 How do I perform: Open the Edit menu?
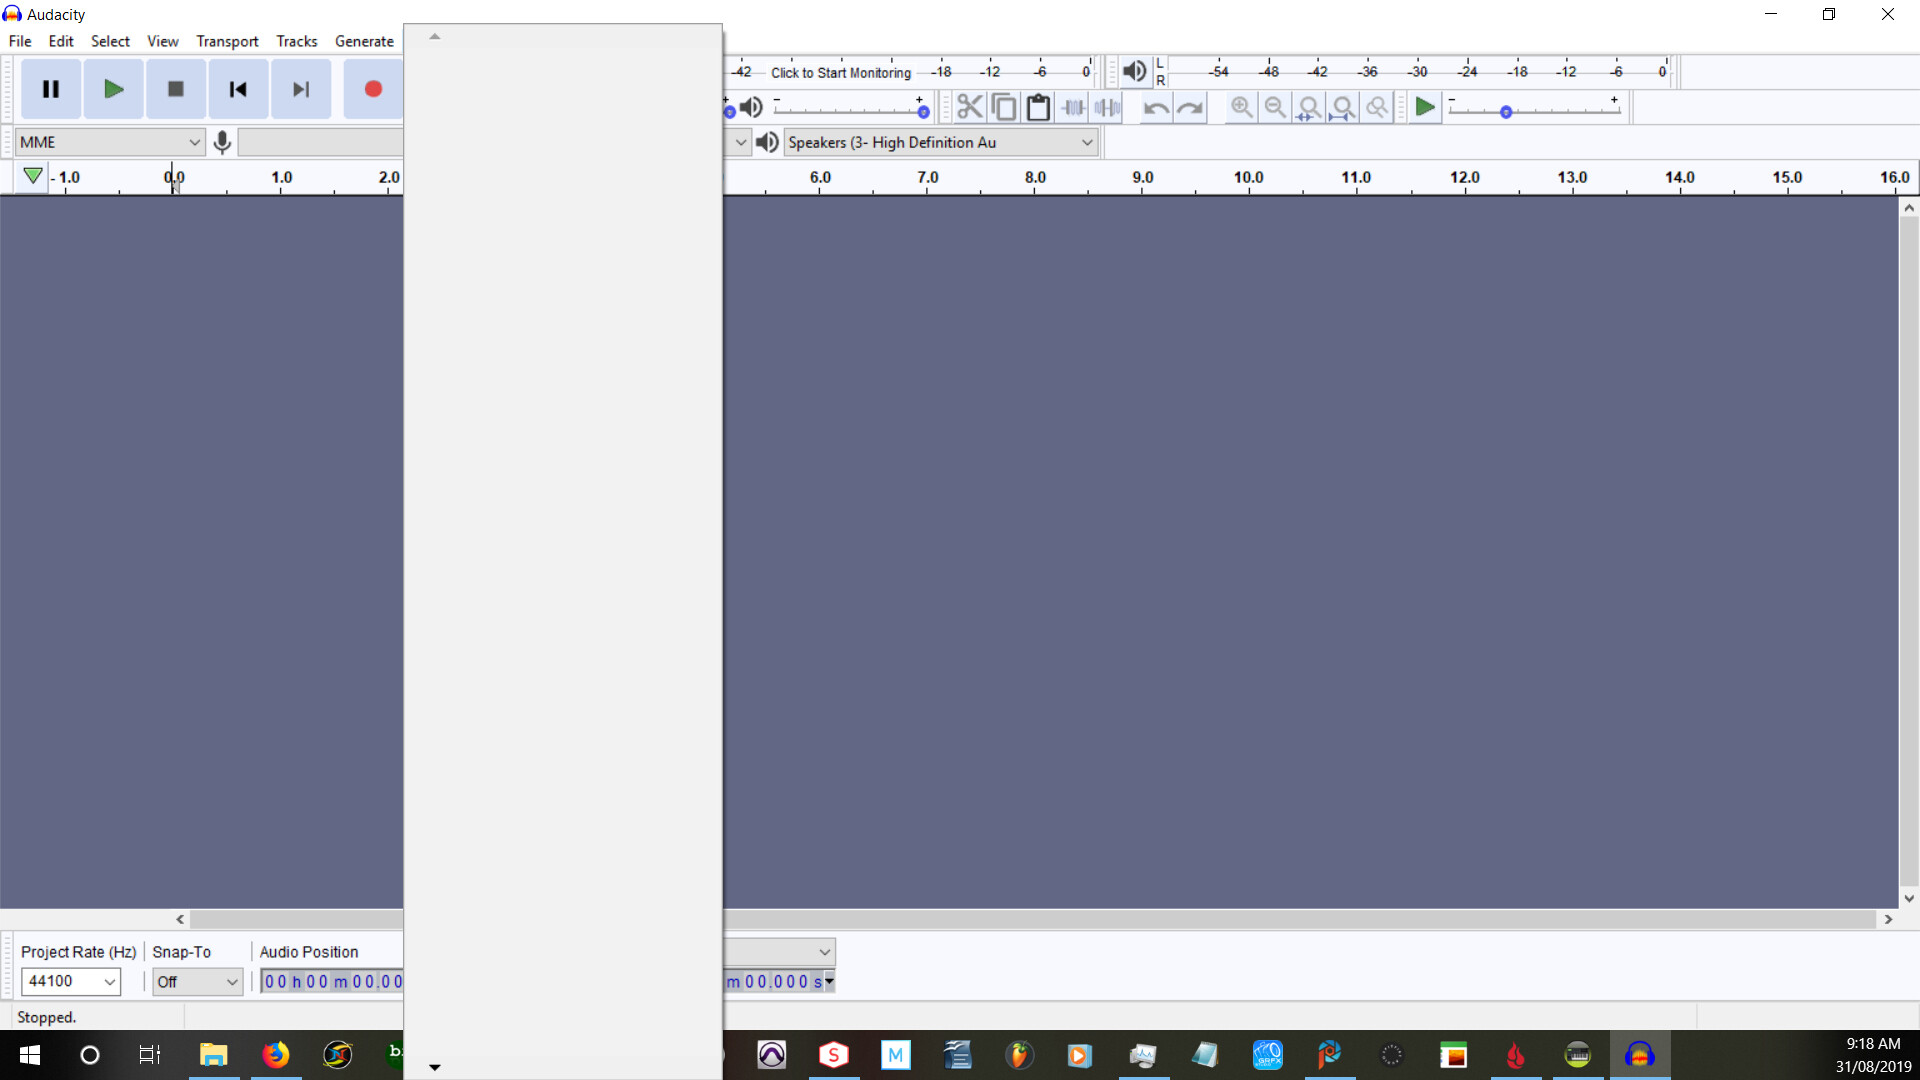click(61, 41)
